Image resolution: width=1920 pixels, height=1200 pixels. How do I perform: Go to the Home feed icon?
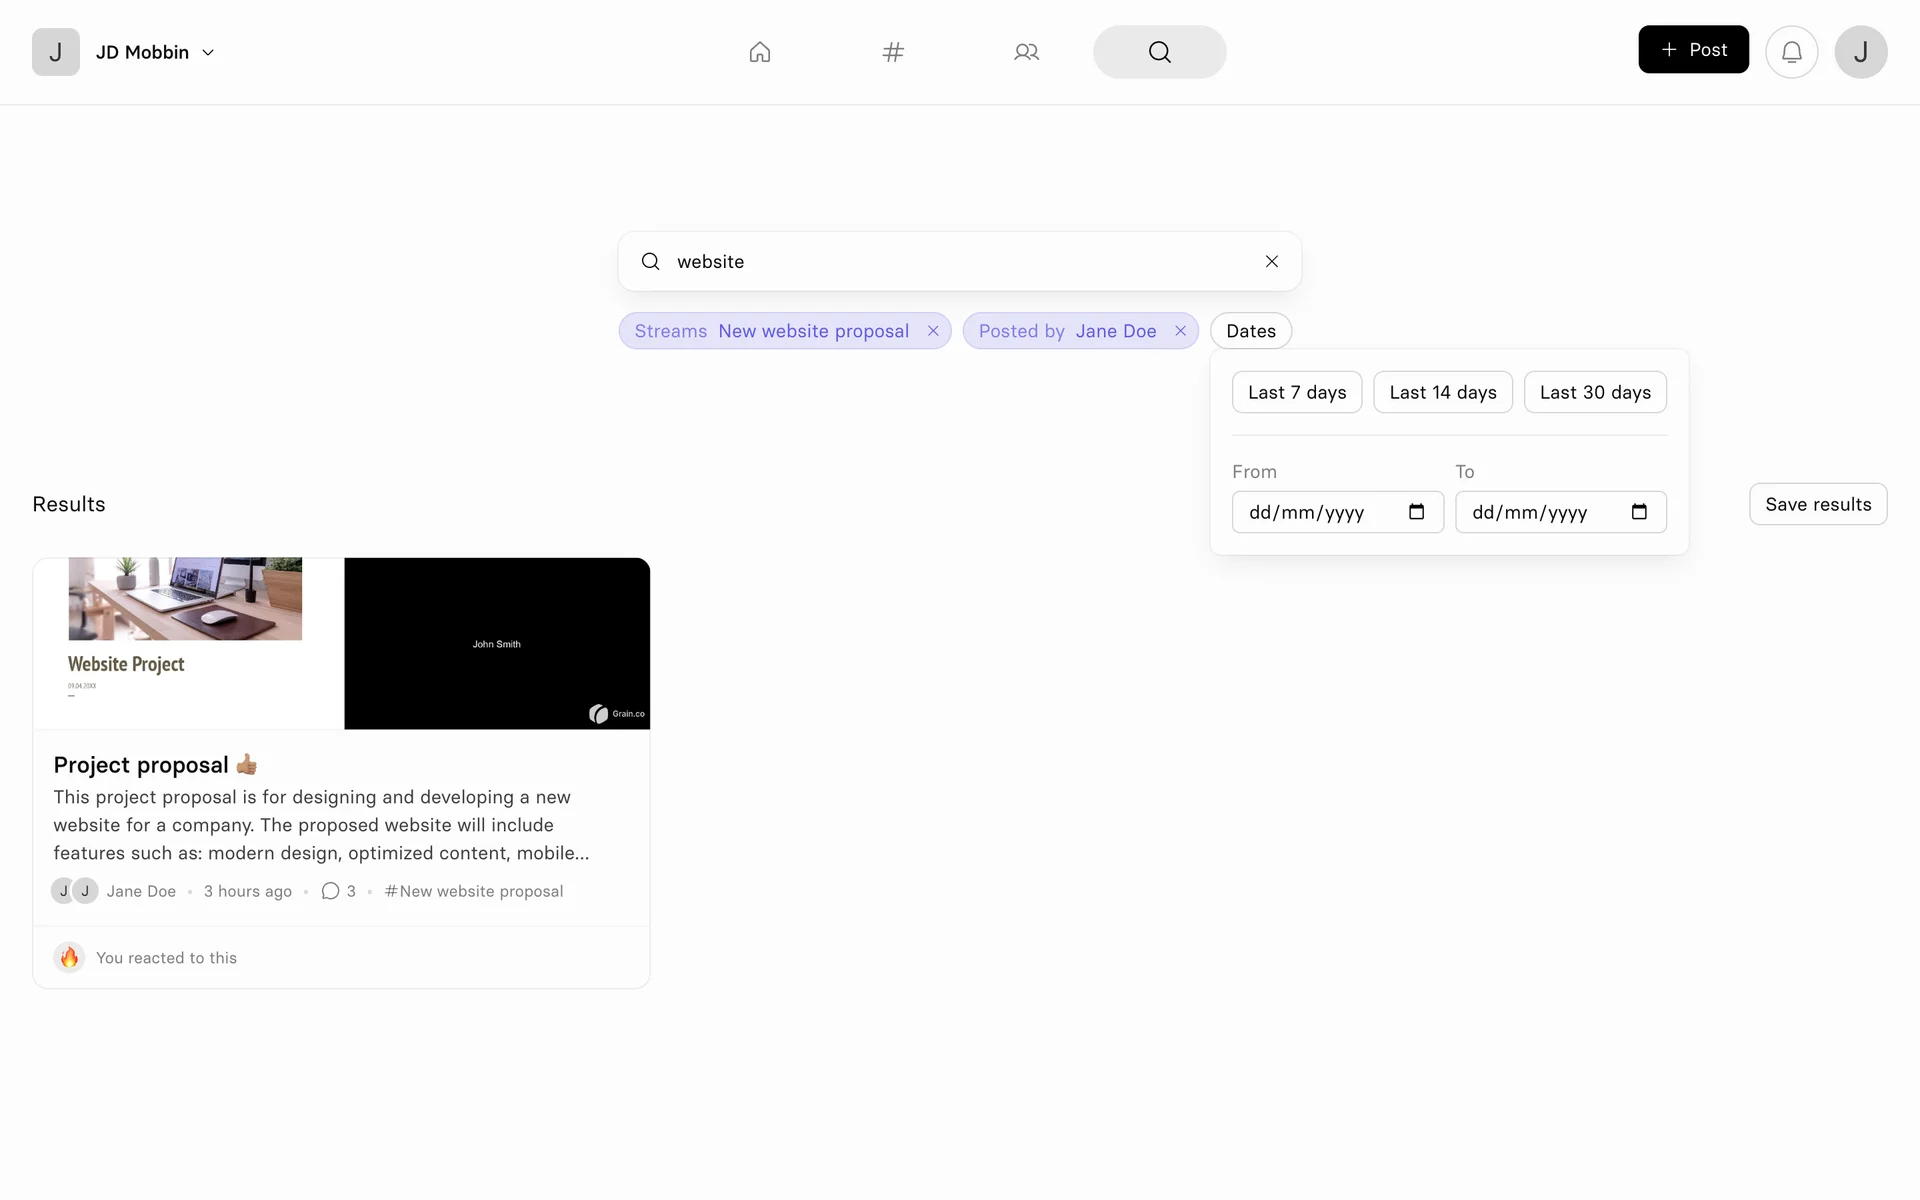point(760,52)
